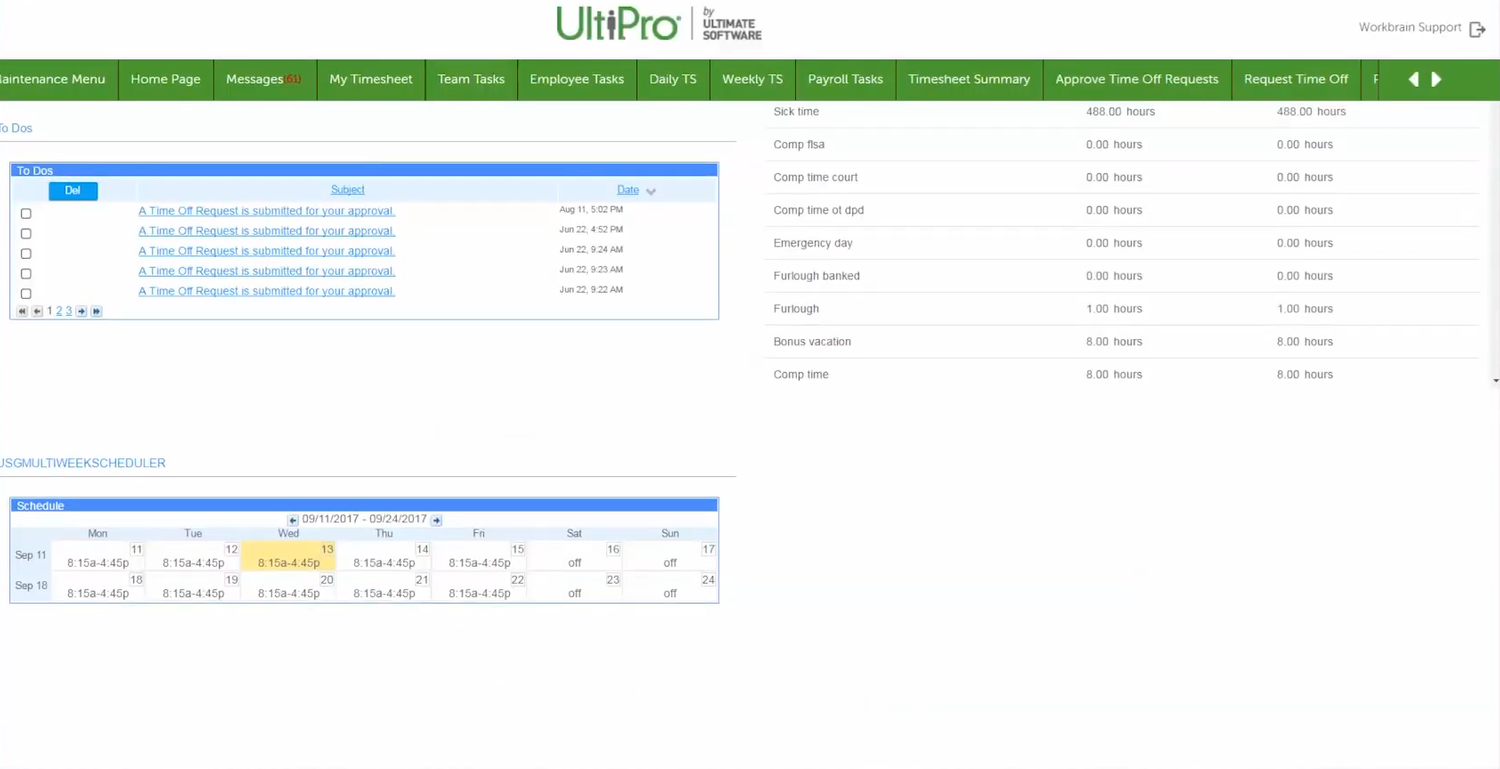Select the Jun 22, 4:52 PM to-do checkbox
The image size is (1500, 769).
click(x=26, y=233)
